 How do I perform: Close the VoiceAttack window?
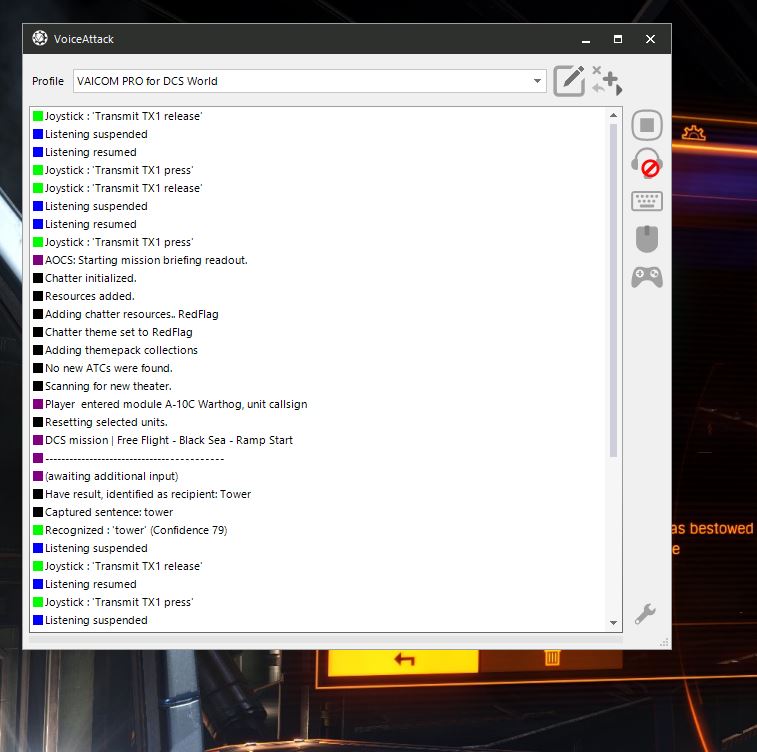click(x=650, y=39)
